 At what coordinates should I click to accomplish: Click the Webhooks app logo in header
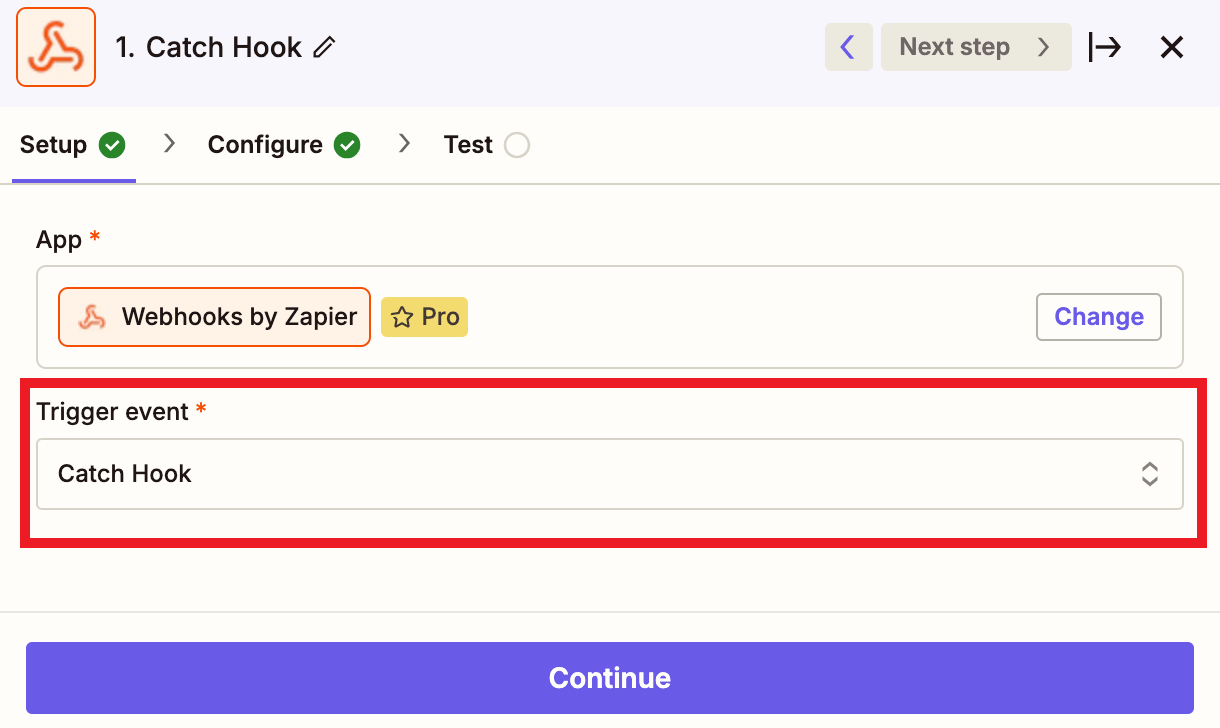click(x=56, y=47)
